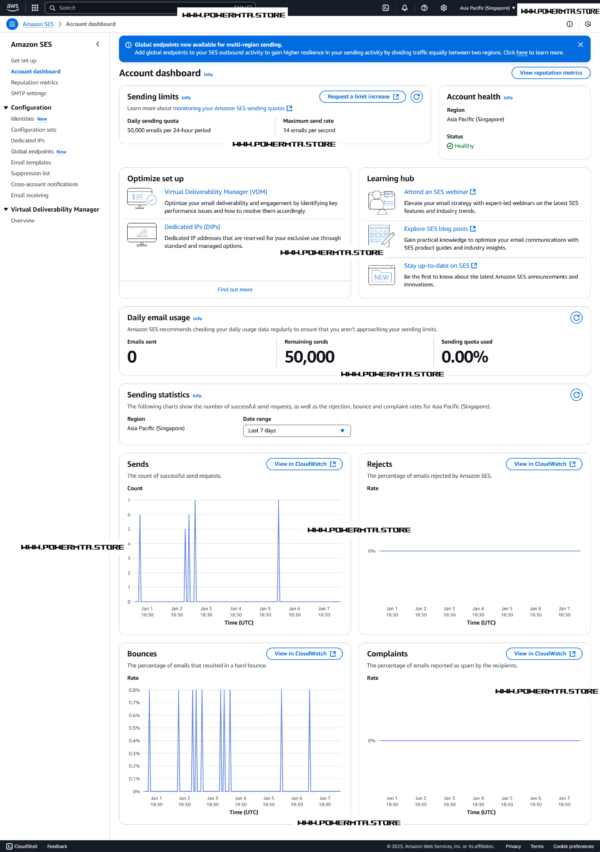This screenshot has width=600, height=852.
Task: Click View reputation metrics button
Action: [x=551, y=73]
